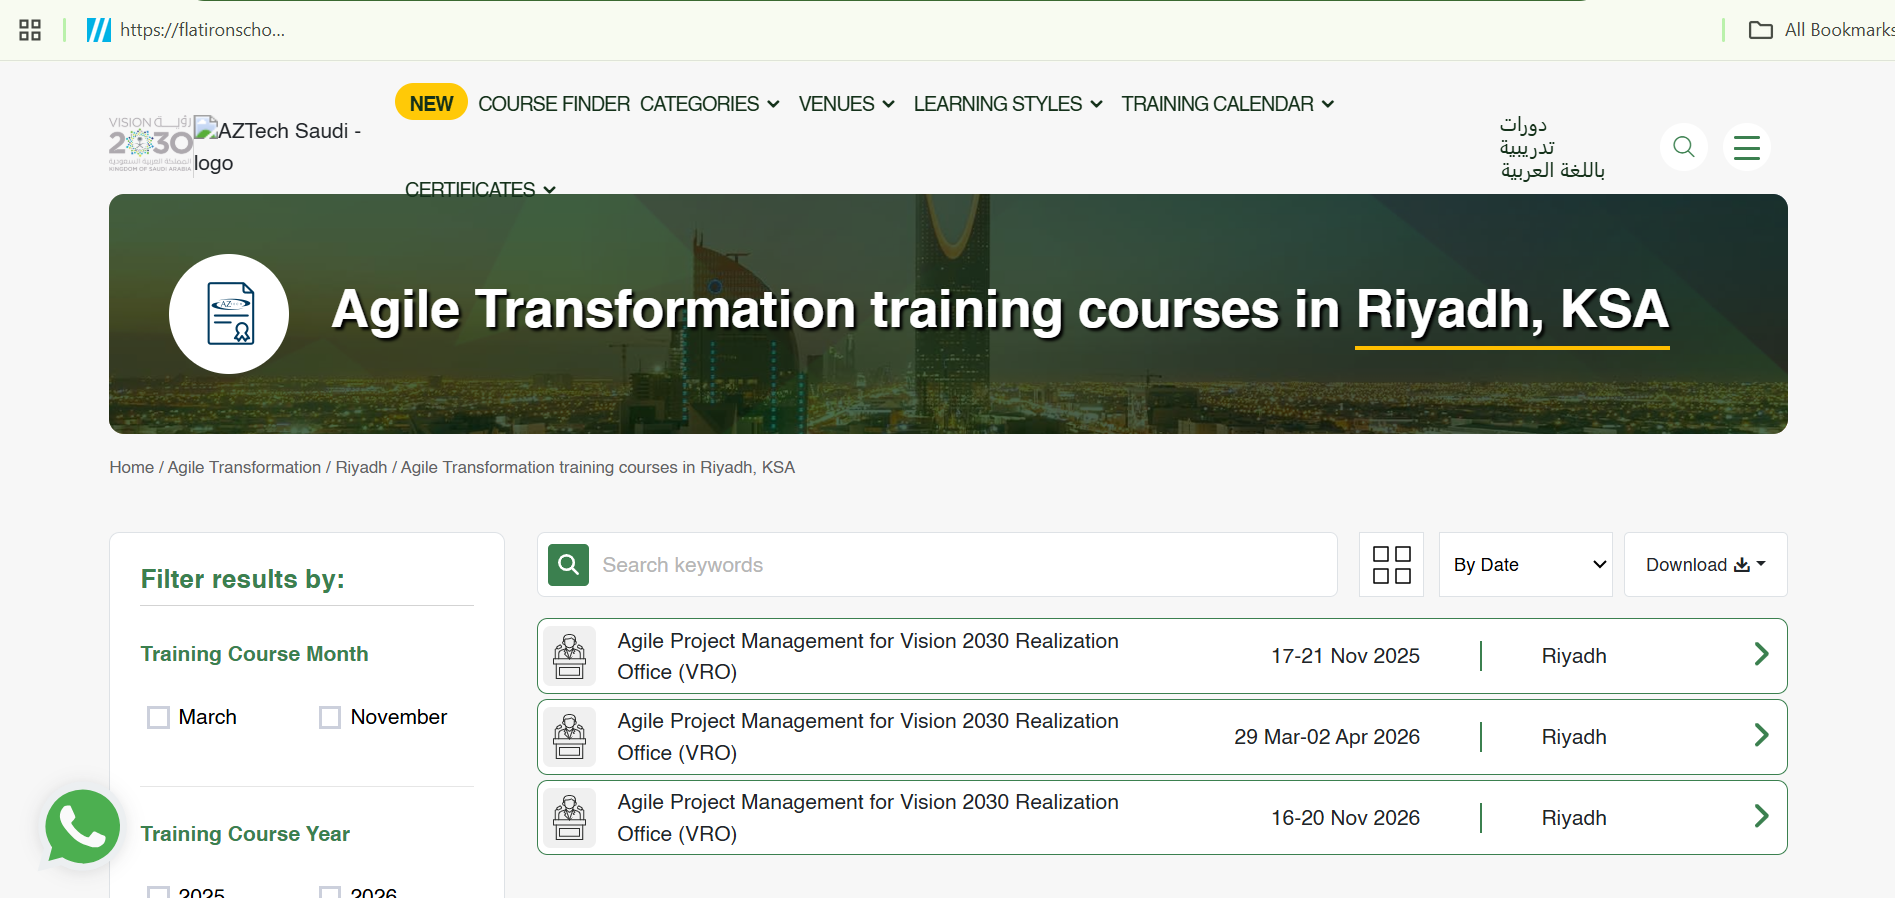This screenshot has height=898, width=1895.
Task: Open the course title dated 17-21 Nov 2025
Action: pos(868,656)
